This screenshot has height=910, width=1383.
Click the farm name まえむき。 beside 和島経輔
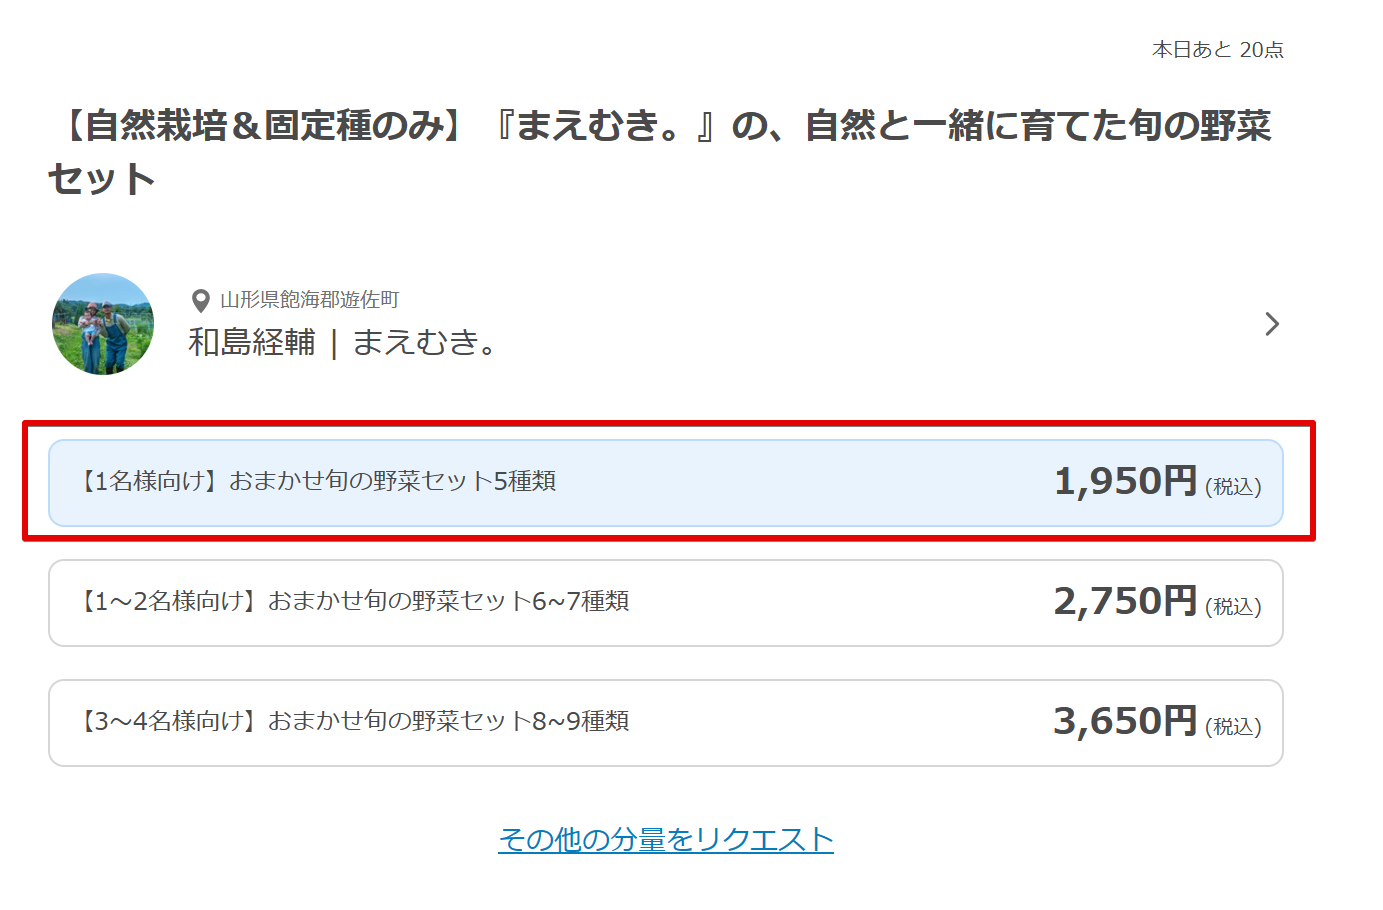(425, 343)
